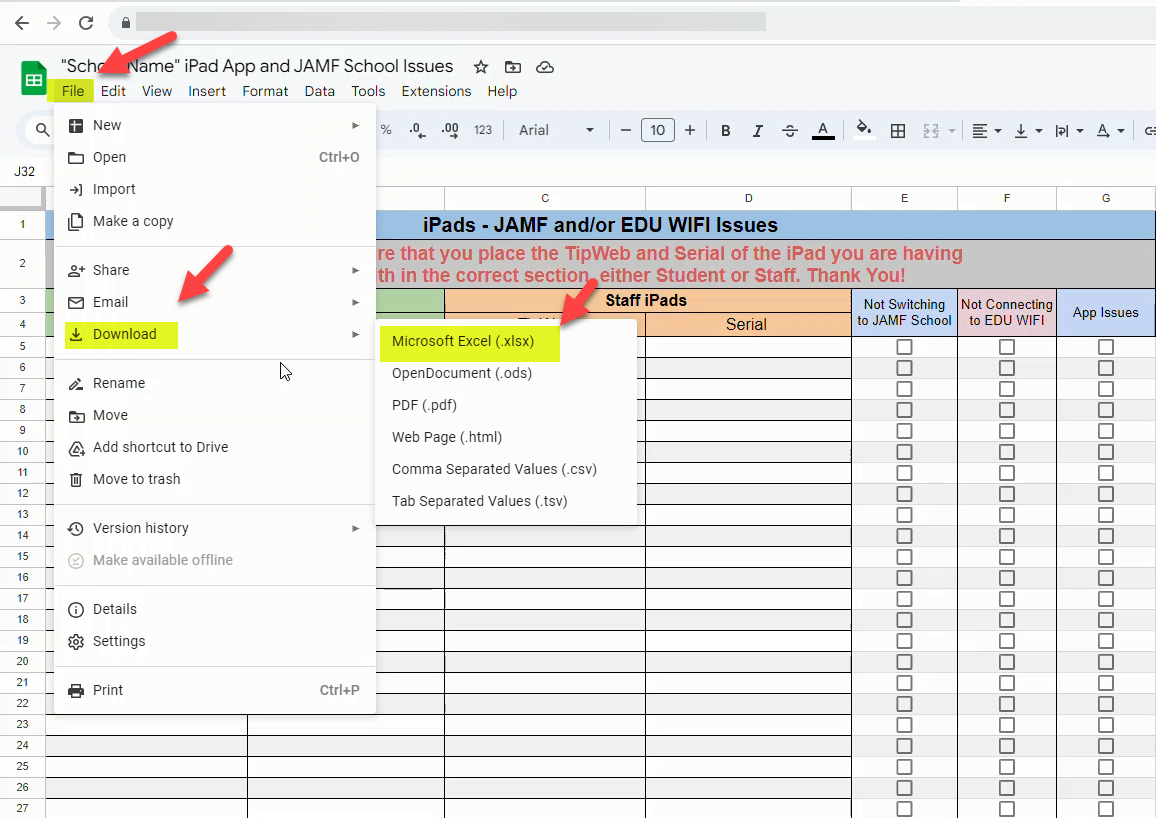The height and width of the screenshot is (818, 1156).
Task: Click the font size input field
Action: (x=657, y=130)
